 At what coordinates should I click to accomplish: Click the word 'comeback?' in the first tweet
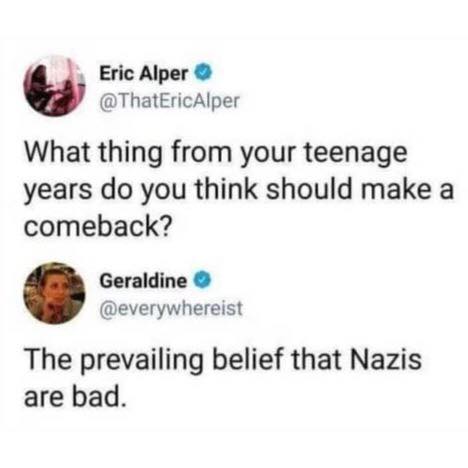tap(98, 226)
